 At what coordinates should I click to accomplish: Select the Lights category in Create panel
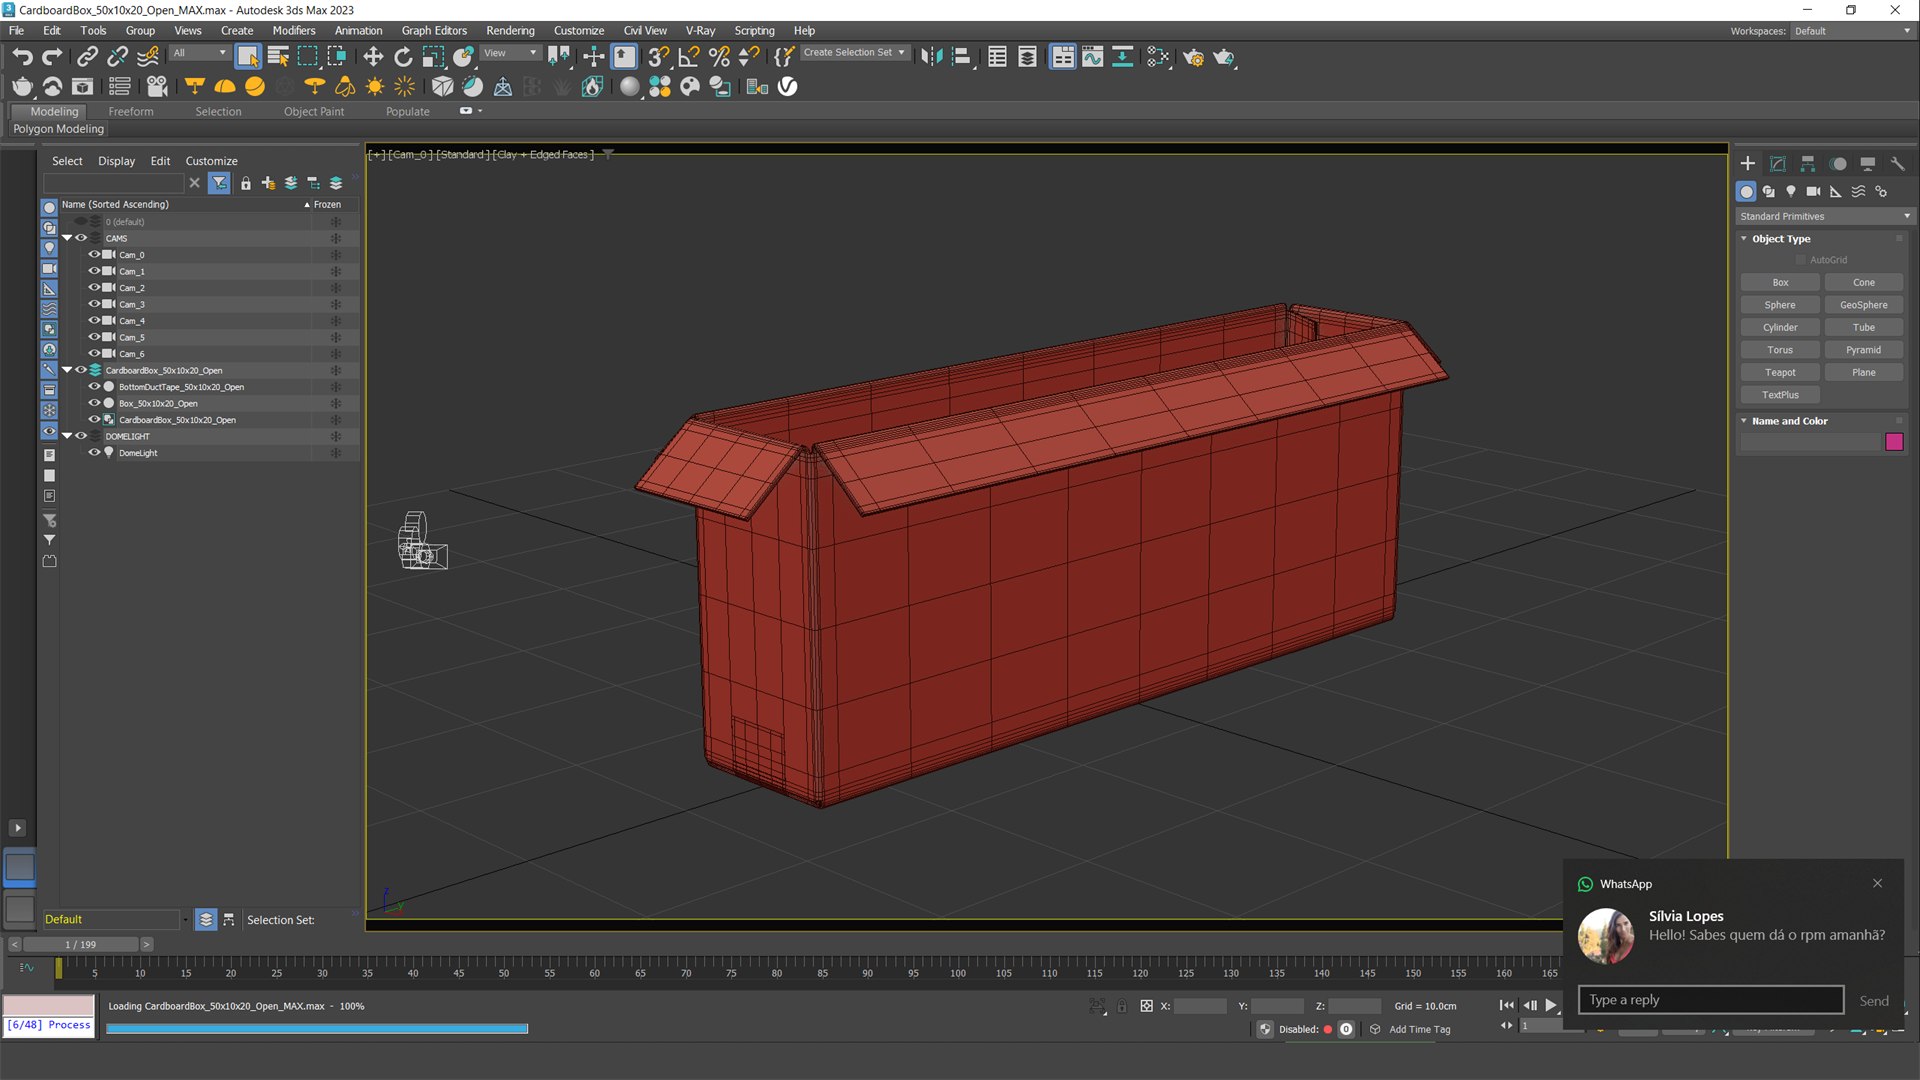[1791, 191]
